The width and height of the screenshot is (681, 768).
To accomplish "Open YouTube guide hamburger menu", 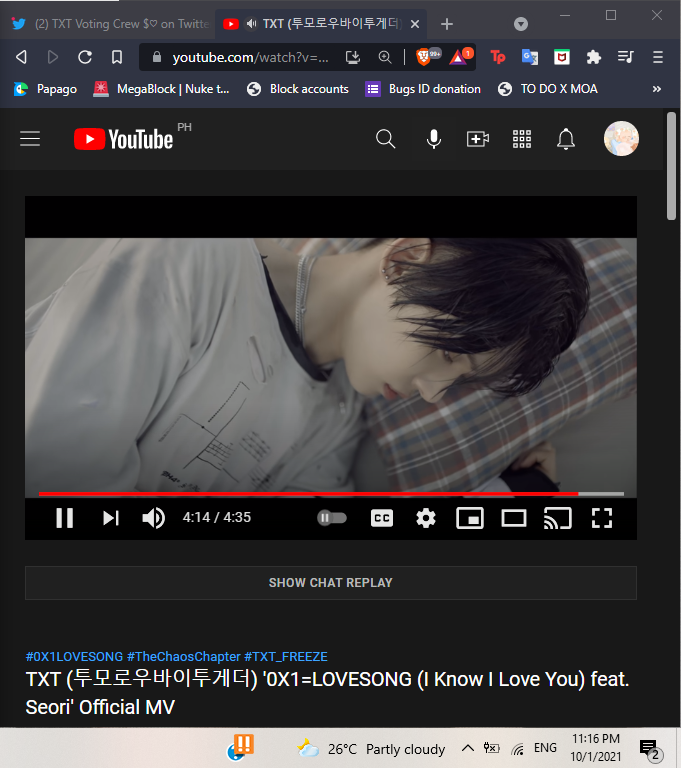I will [x=30, y=139].
